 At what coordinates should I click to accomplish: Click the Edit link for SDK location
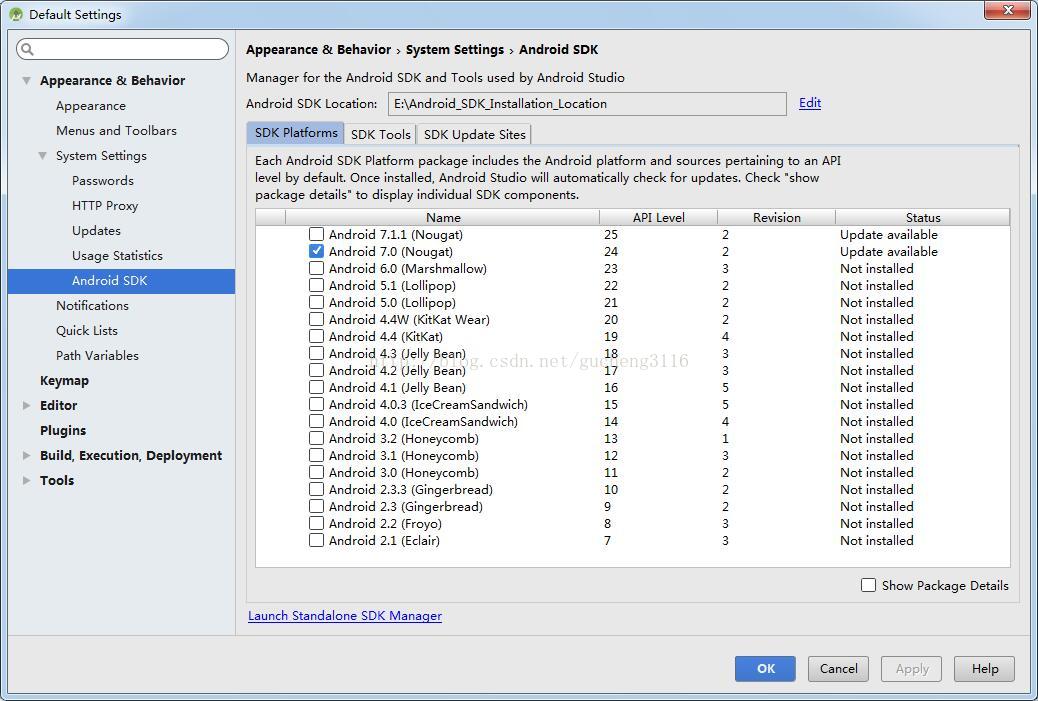pos(810,103)
